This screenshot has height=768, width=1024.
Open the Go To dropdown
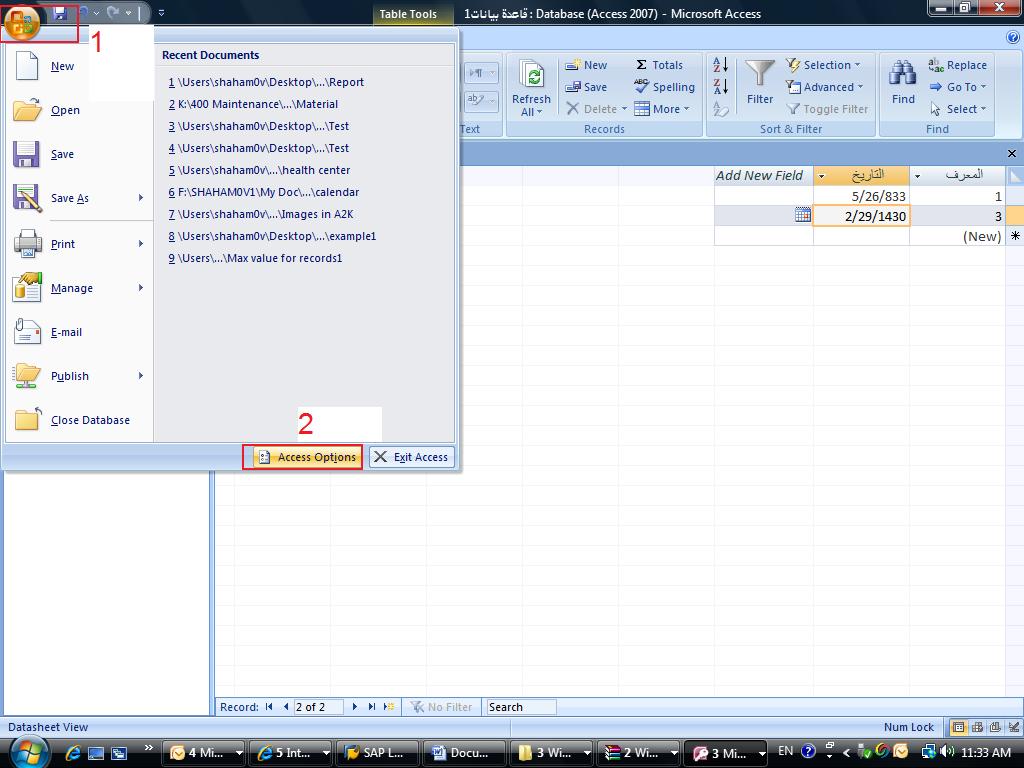[x=957, y=88]
